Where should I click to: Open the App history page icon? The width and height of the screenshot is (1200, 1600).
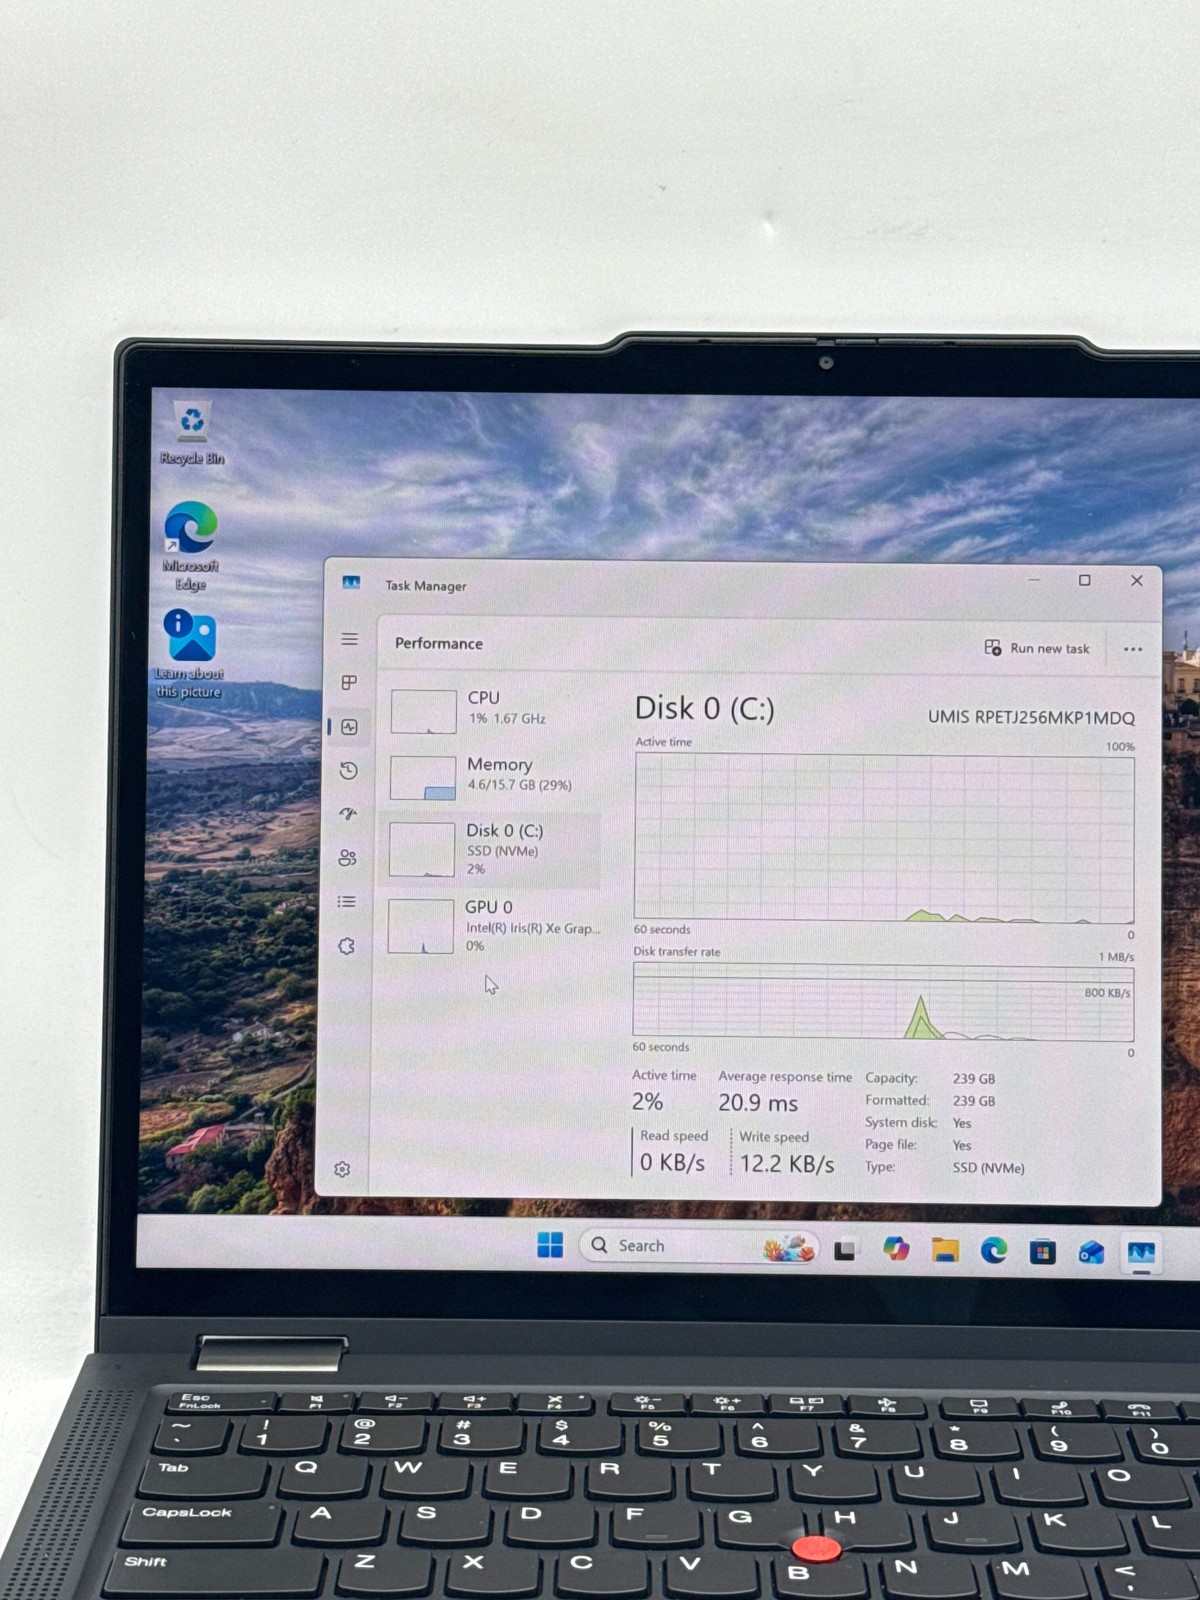coord(348,770)
